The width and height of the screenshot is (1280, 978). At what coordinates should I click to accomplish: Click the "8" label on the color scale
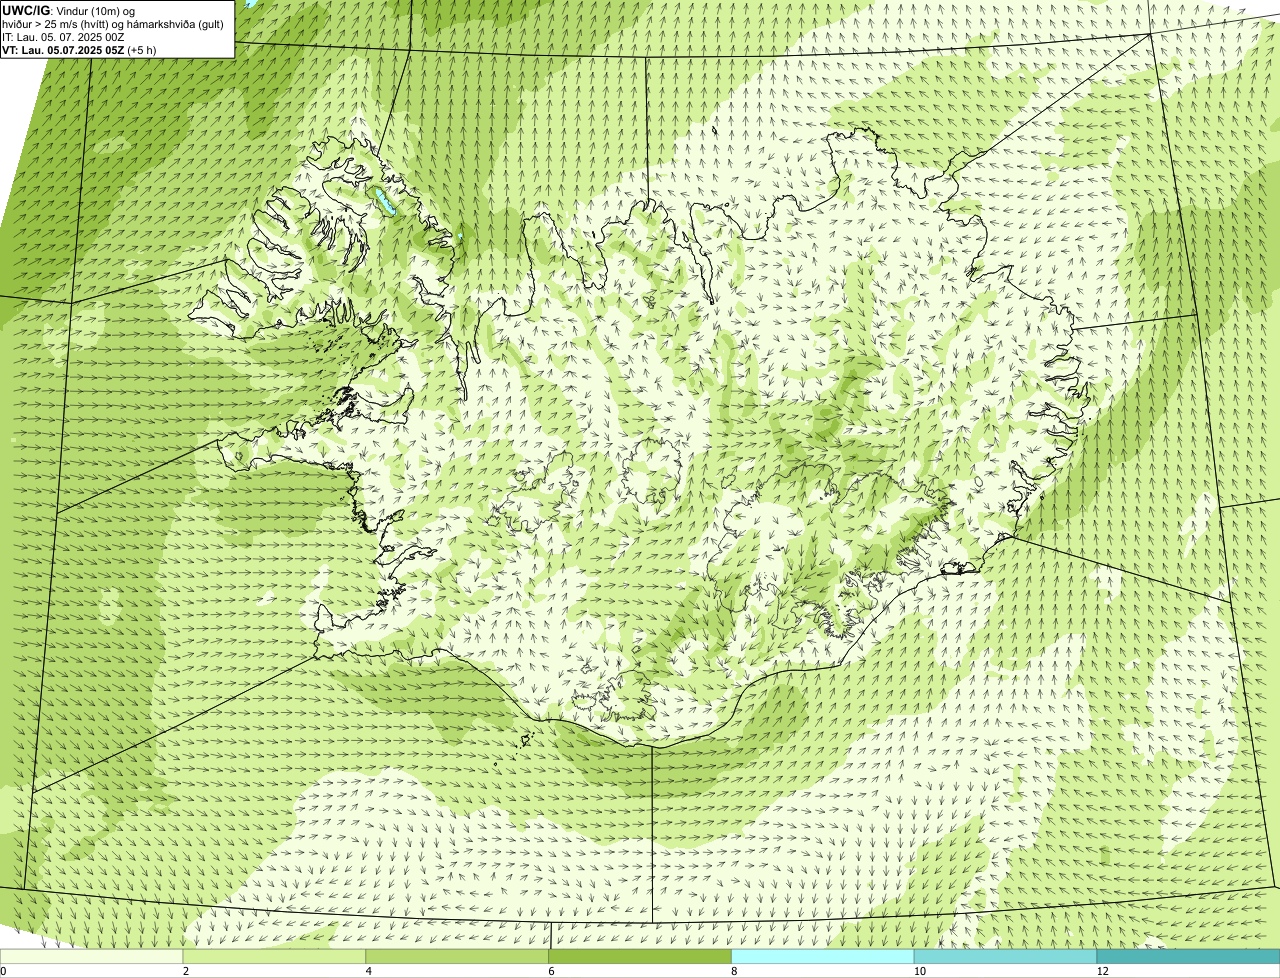tap(735, 971)
